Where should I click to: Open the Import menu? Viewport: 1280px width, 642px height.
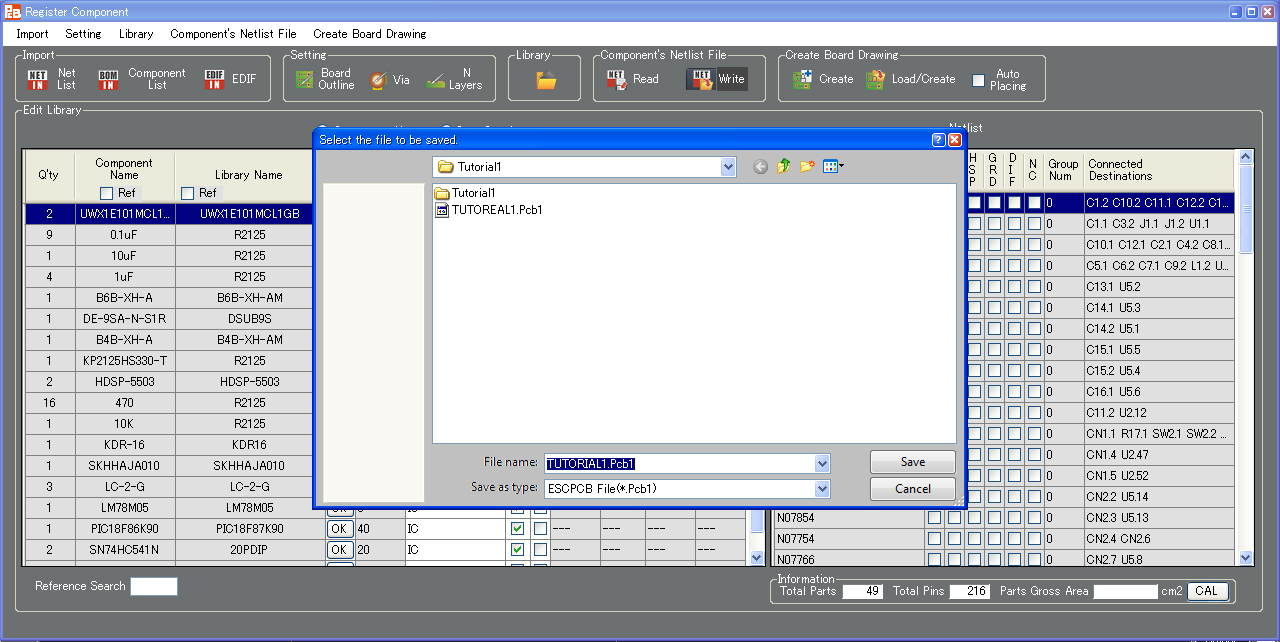pyautogui.click(x=32, y=34)
